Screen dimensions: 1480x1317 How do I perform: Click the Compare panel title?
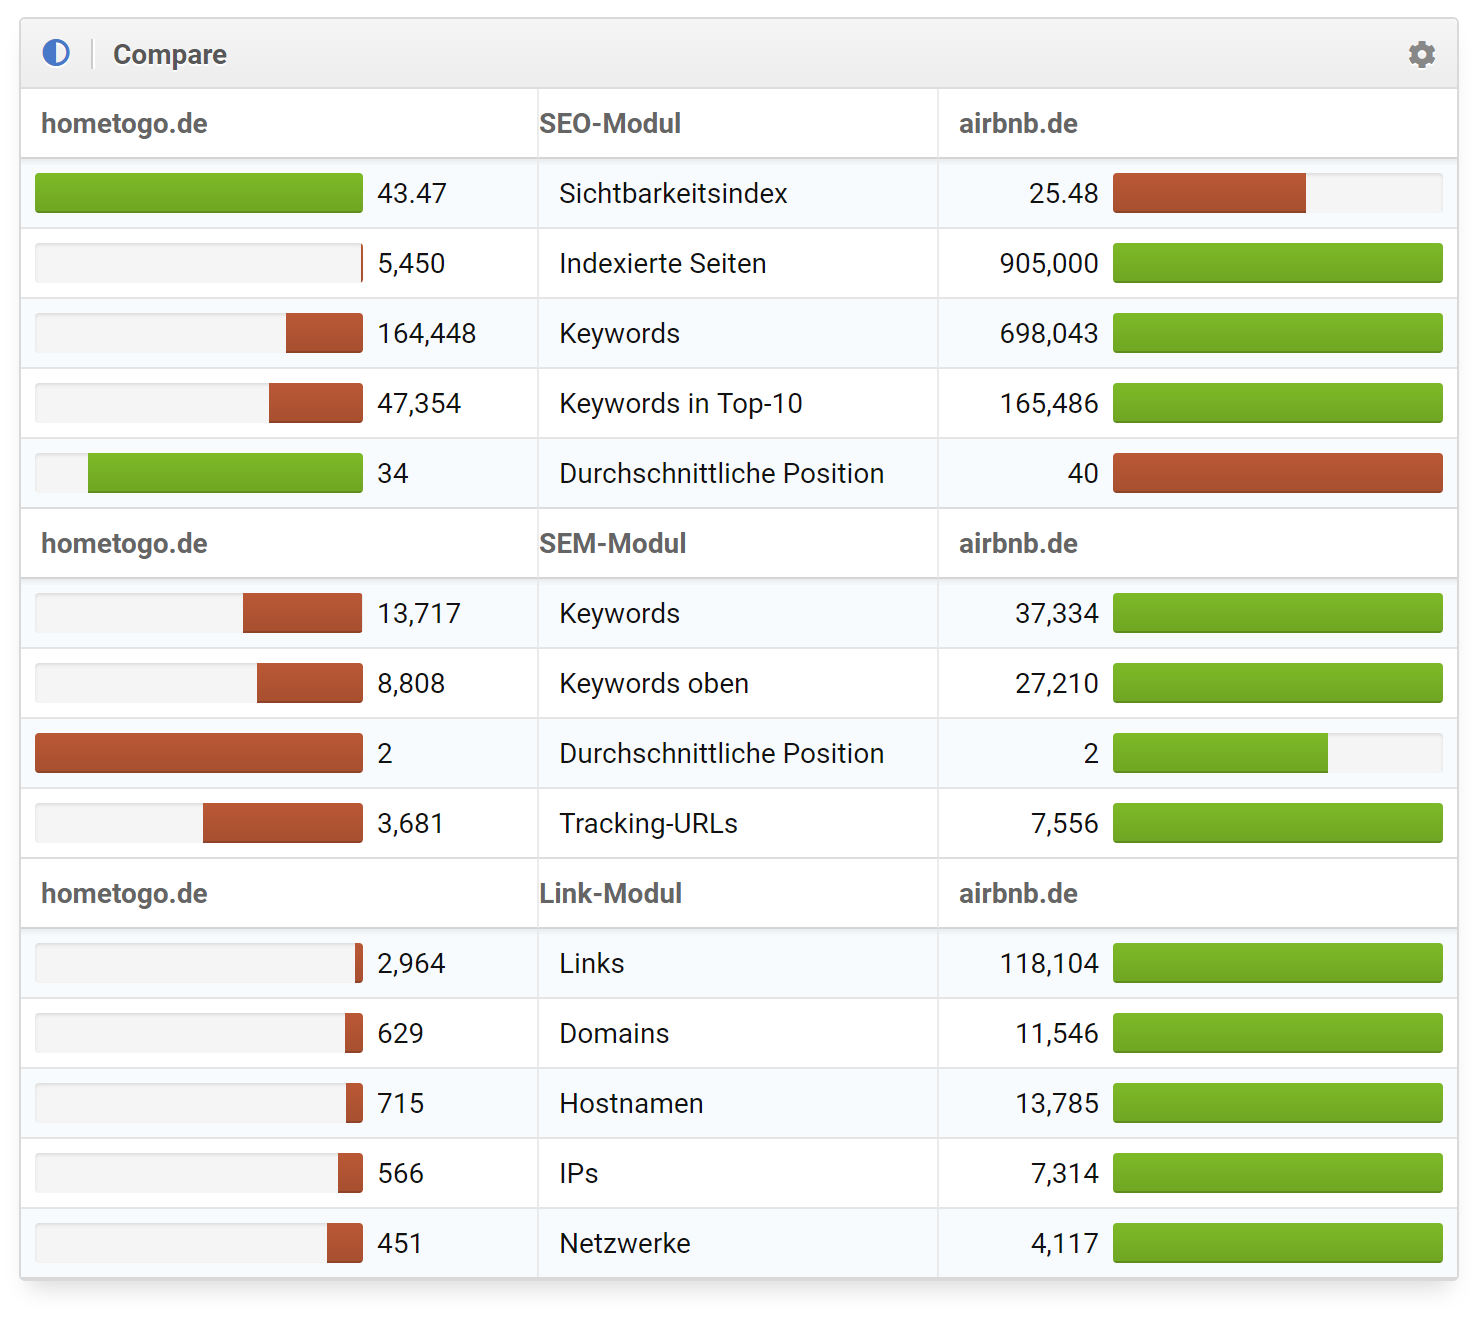click(169, 54)
